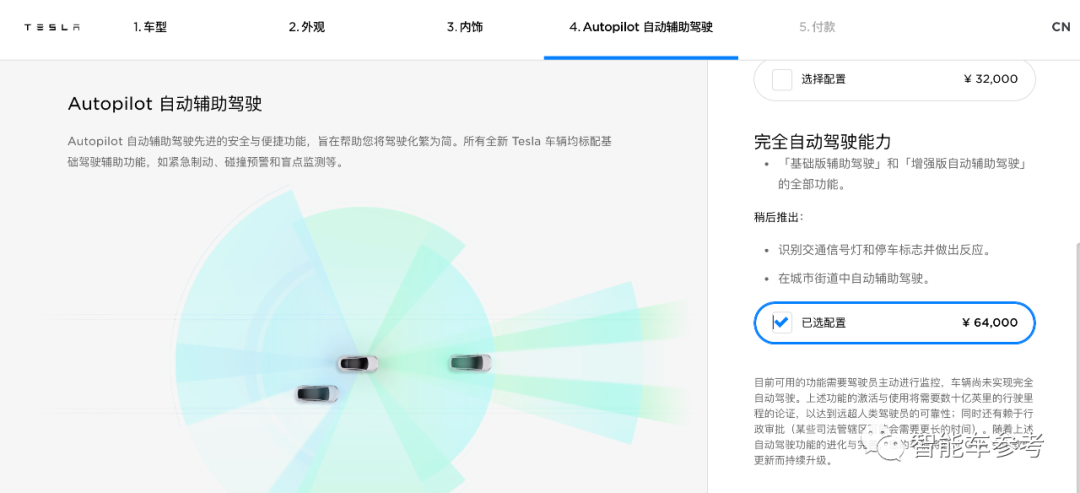Switch to the 3. 内饰 tab

(x=464, y=28)
